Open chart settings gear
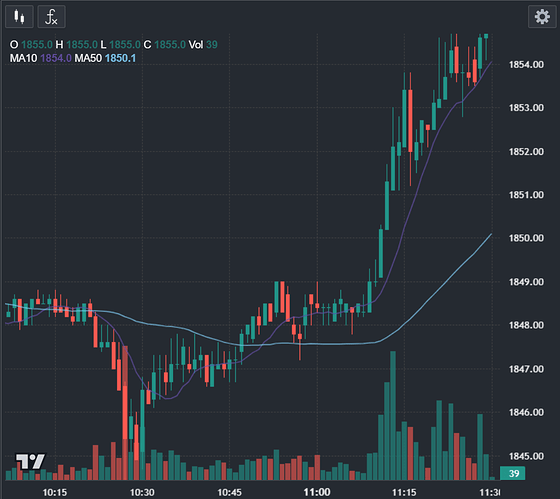This screenshot has height=499, width=560. (x=542, y=16)
